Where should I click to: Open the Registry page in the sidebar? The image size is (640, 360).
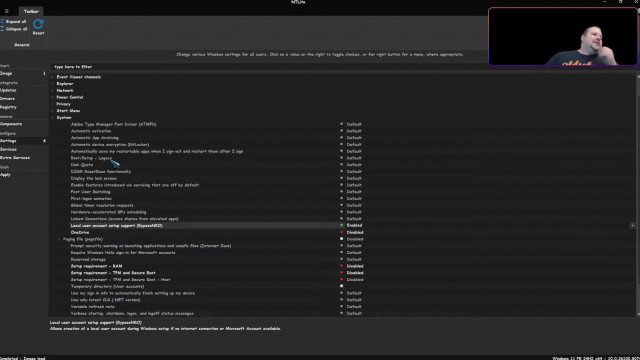click(9, 107)
